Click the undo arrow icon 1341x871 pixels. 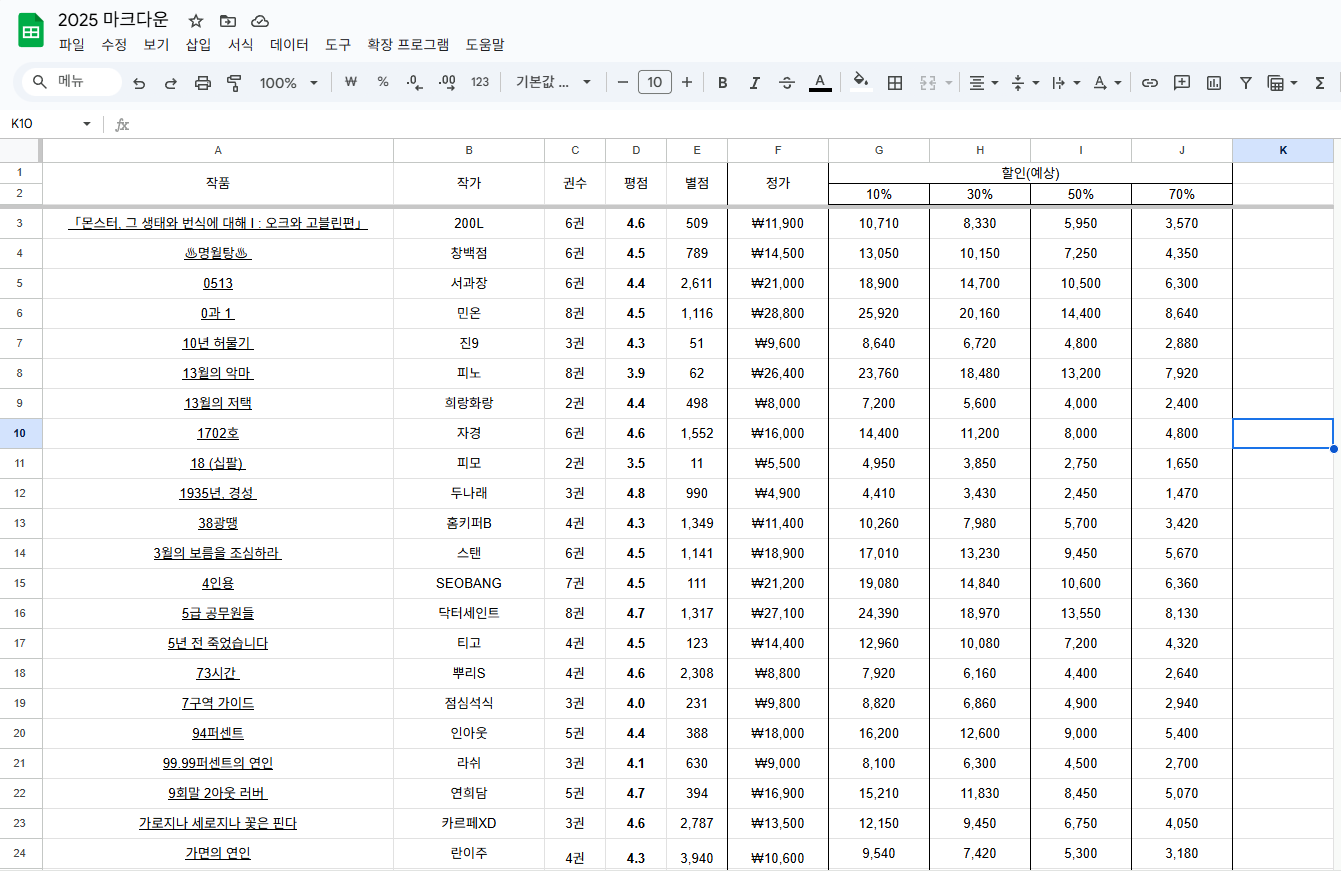pyautogui.click(x=139, y=83)
